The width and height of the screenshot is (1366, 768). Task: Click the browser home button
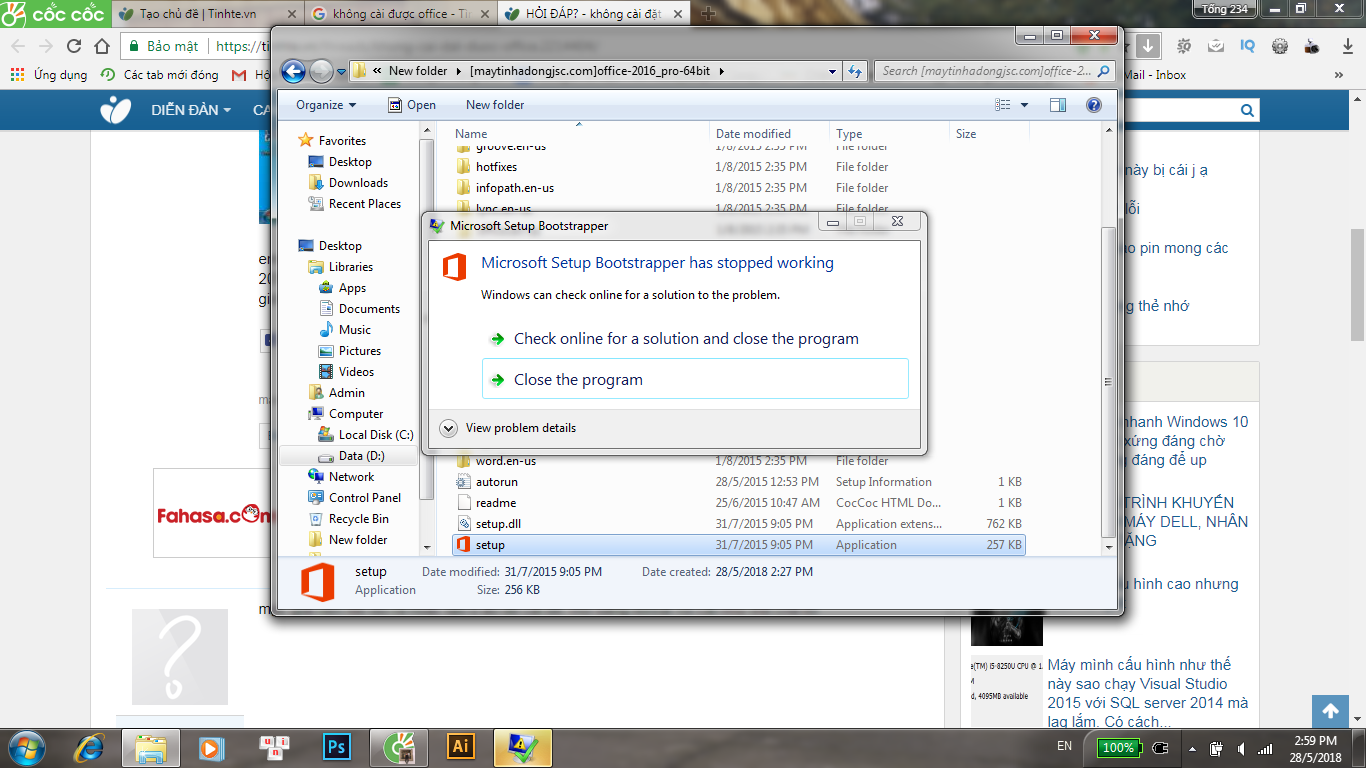tap(102, 46)
